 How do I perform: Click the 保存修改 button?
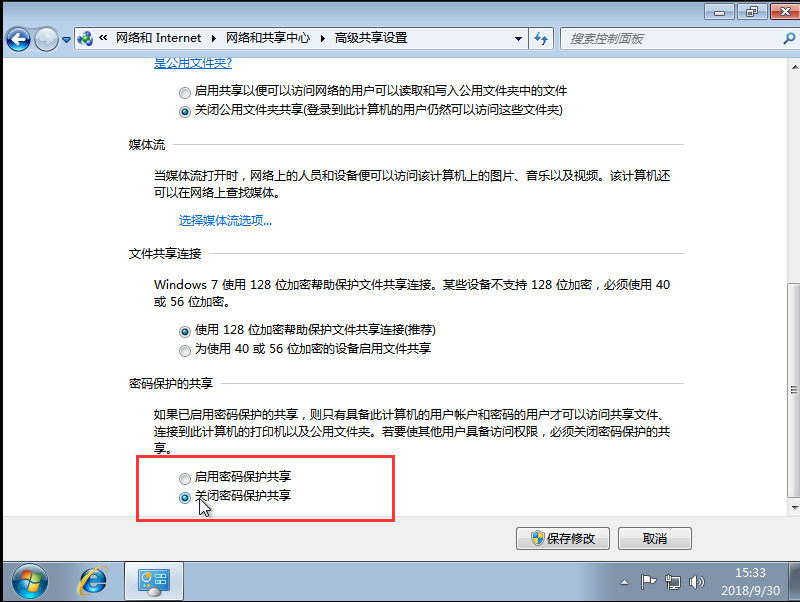(x=563, y=538)
